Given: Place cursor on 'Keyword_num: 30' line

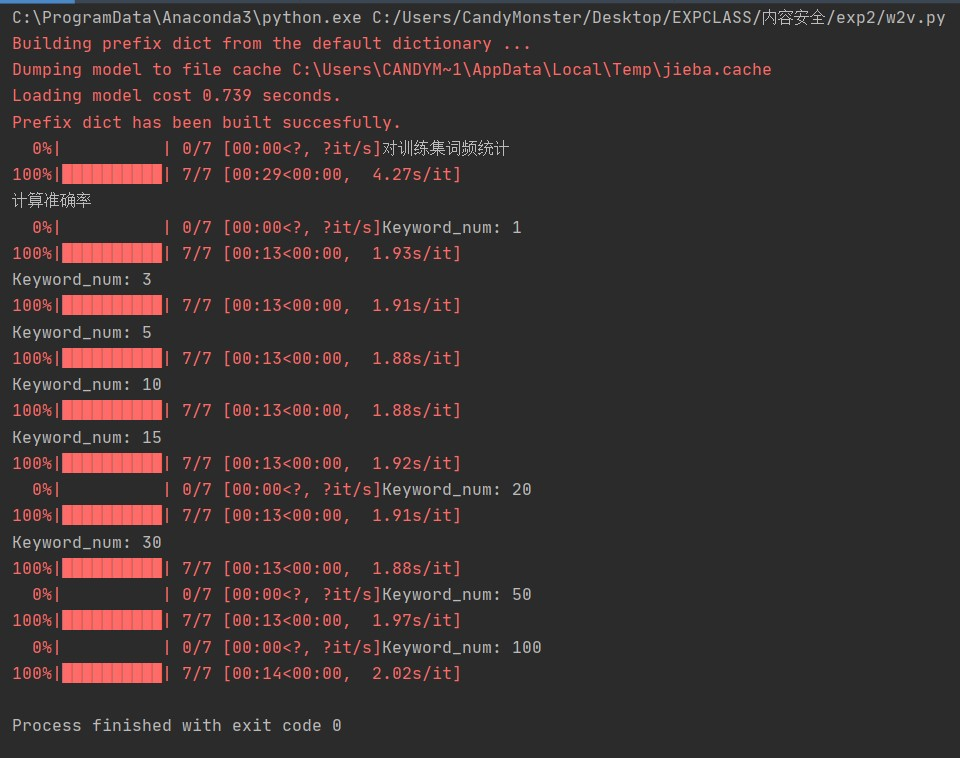Looking at the screenshot, I should (87, 542).
